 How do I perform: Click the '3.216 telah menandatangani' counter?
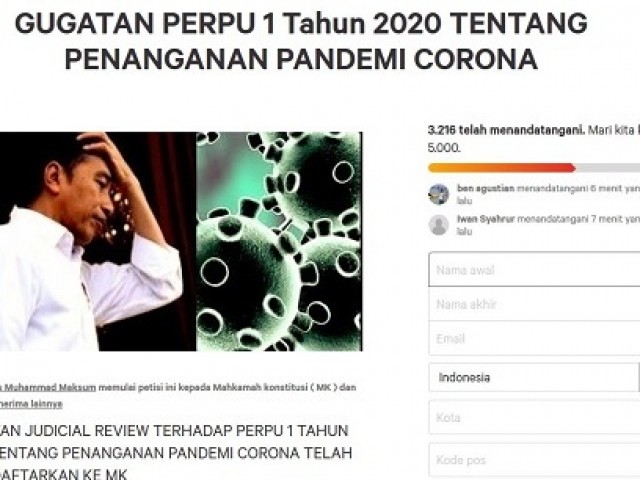click(506, 130)
